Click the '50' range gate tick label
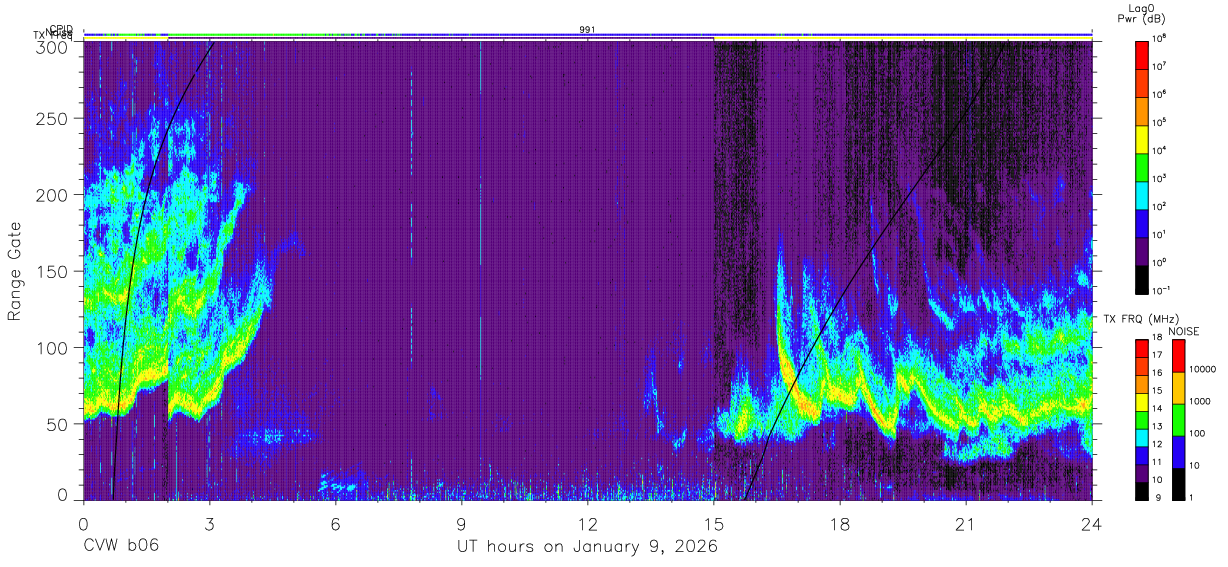The width and height of the screenshot is (1228, 567). coord(58,423)
